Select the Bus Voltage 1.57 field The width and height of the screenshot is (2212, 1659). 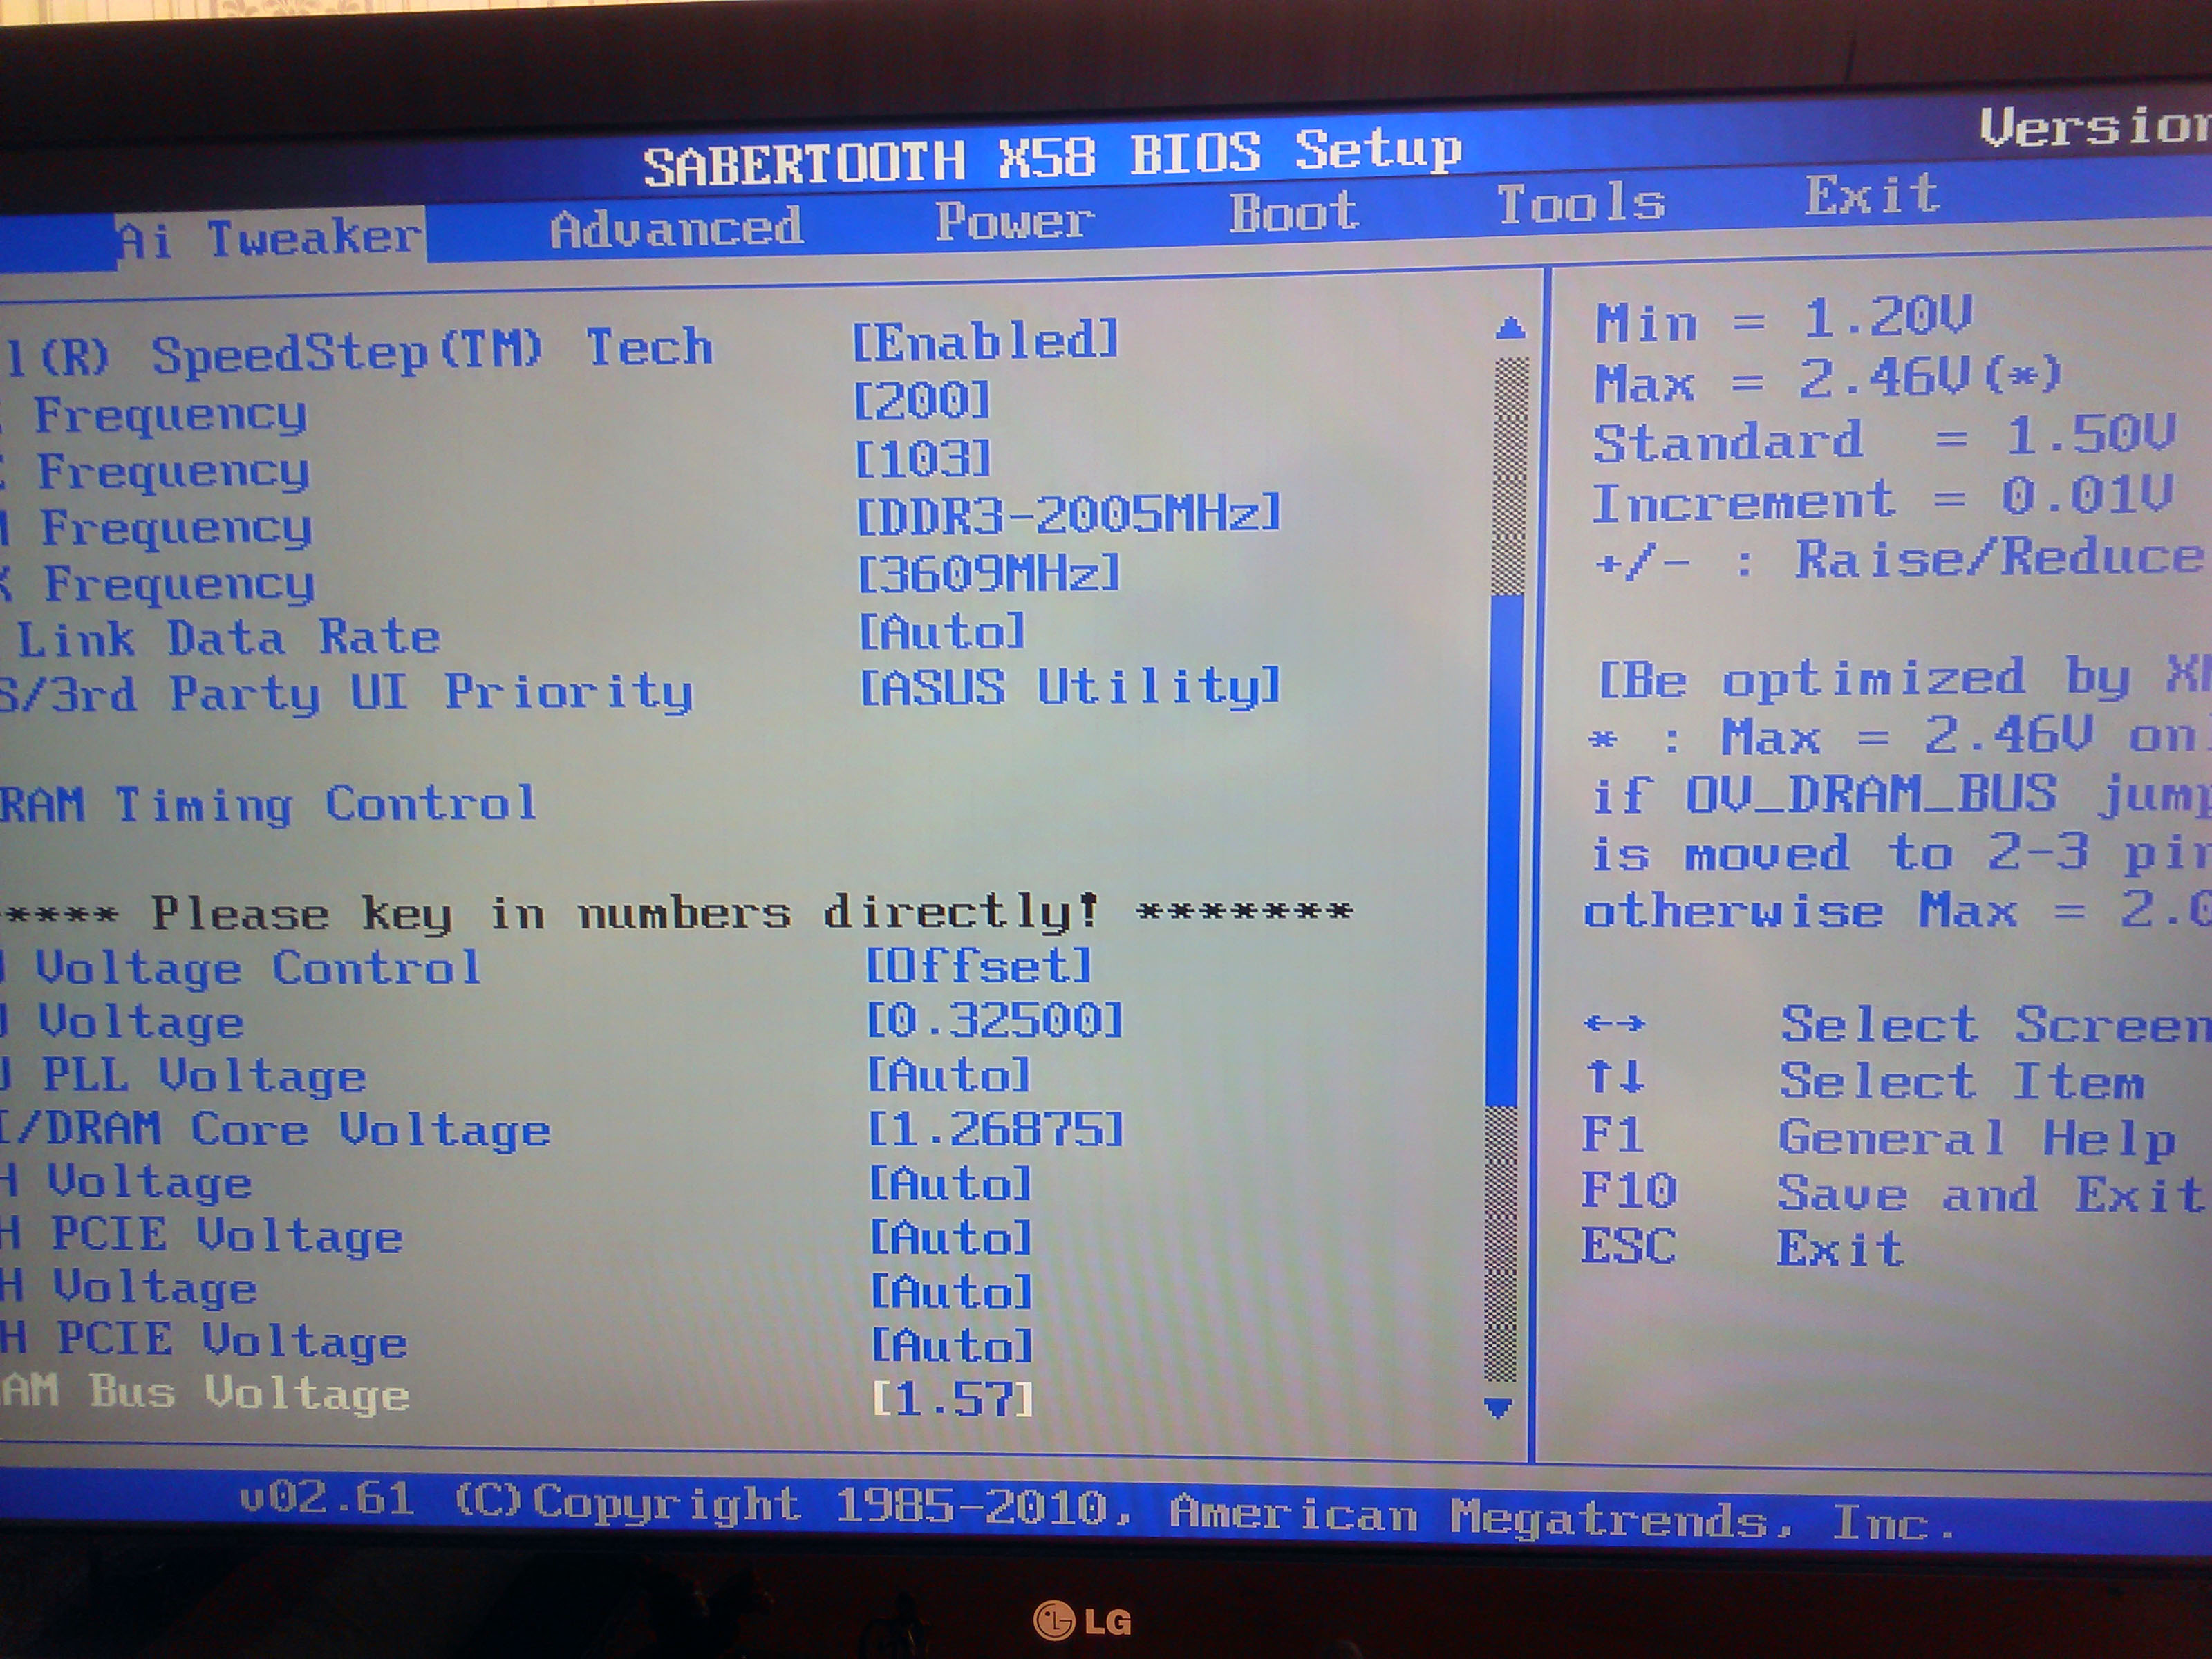952,1398
